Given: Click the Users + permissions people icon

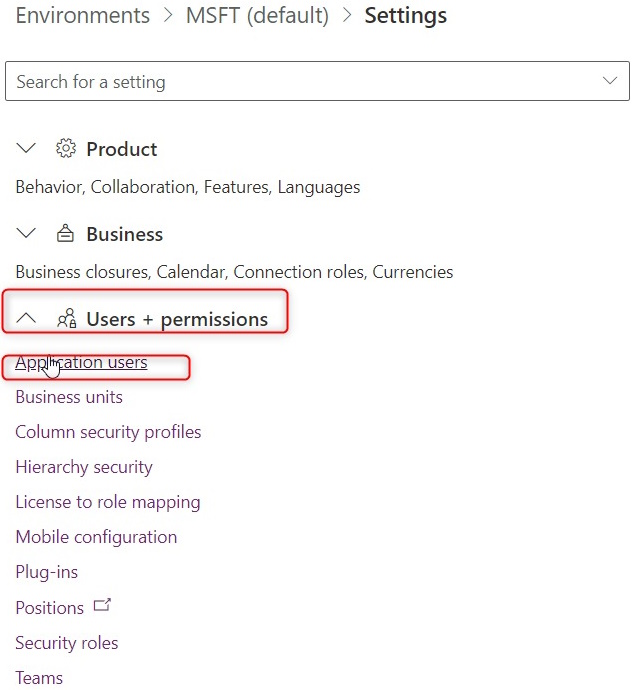Looking at the screenshot, I should [66, 319].
